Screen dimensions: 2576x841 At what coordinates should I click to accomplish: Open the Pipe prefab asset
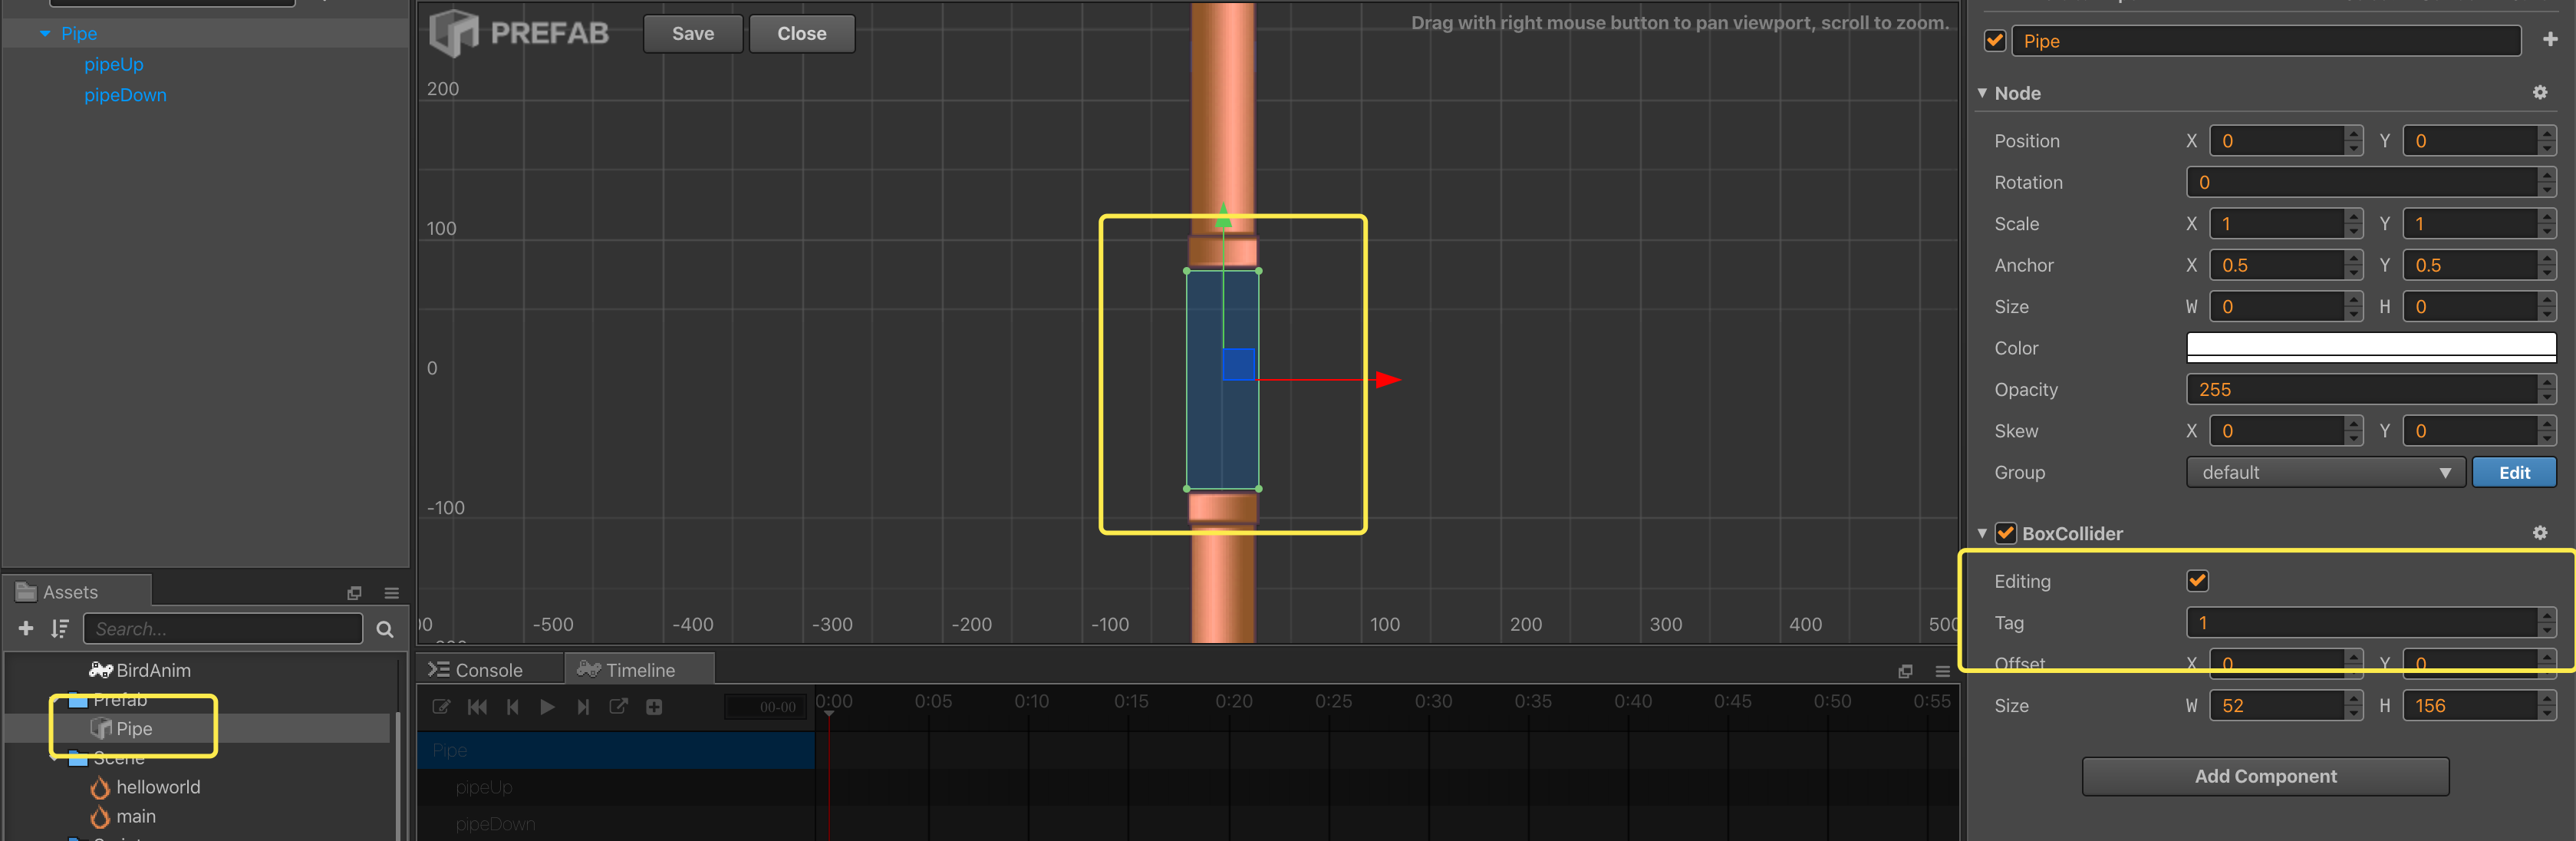point(133,728)
